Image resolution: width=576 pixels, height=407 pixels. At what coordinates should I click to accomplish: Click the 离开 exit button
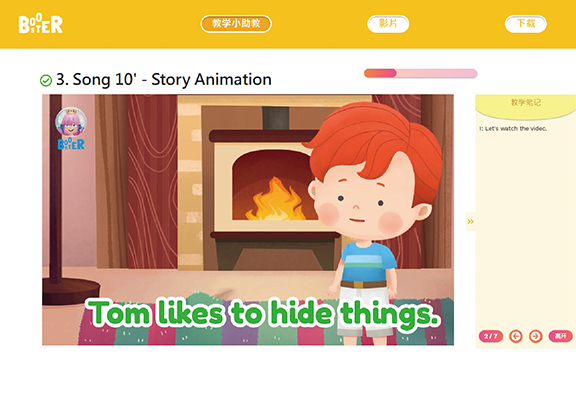coord(561,336)
